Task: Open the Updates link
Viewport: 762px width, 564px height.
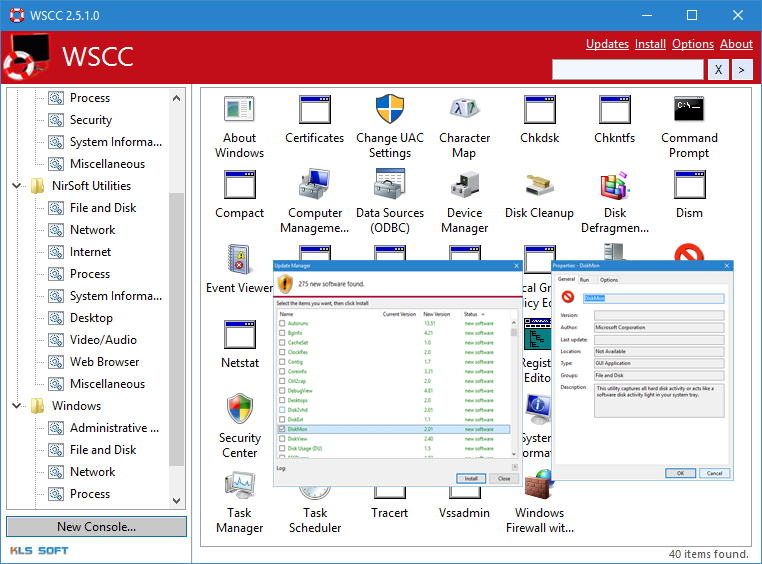Action: [607, 44]
